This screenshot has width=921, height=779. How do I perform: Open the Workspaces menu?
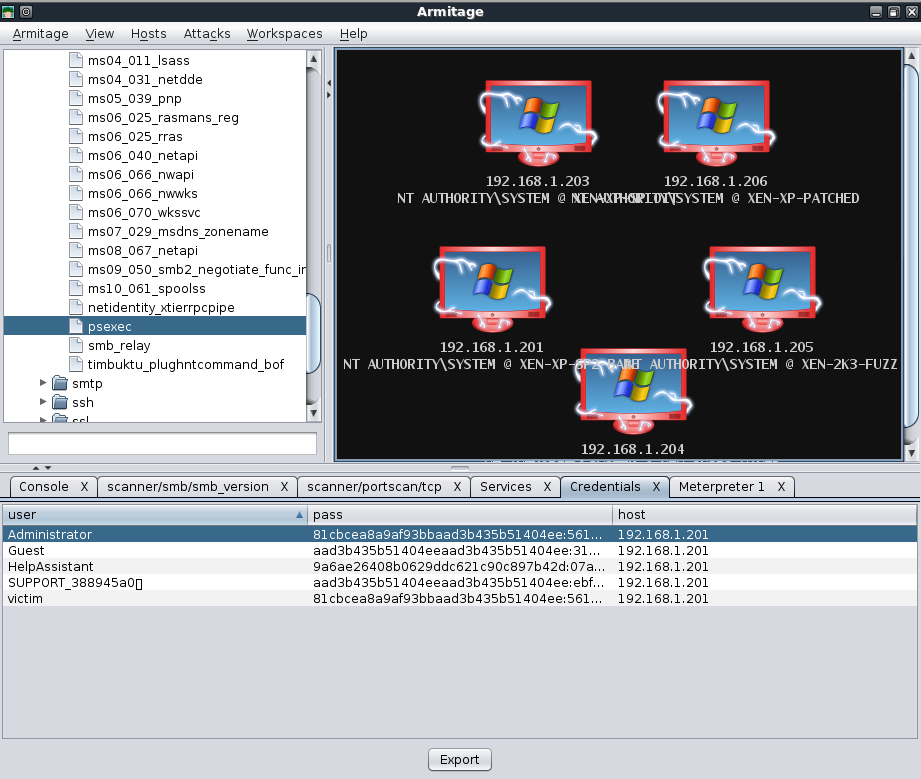pos(285,34)
